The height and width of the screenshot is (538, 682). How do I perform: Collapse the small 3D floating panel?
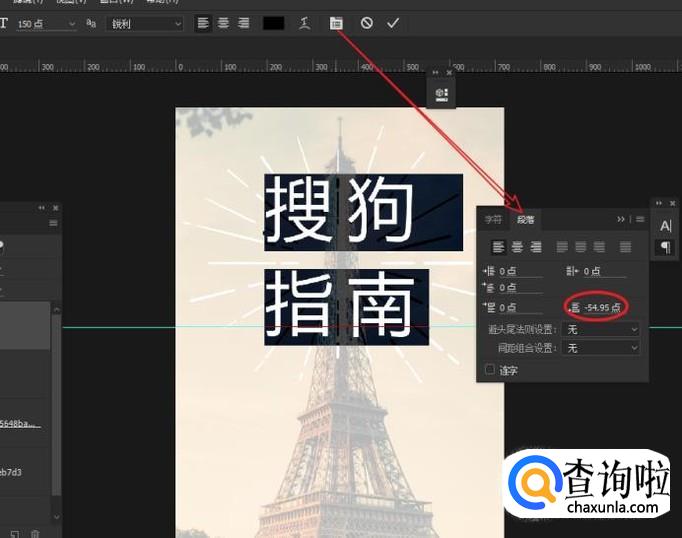(435, 73)
